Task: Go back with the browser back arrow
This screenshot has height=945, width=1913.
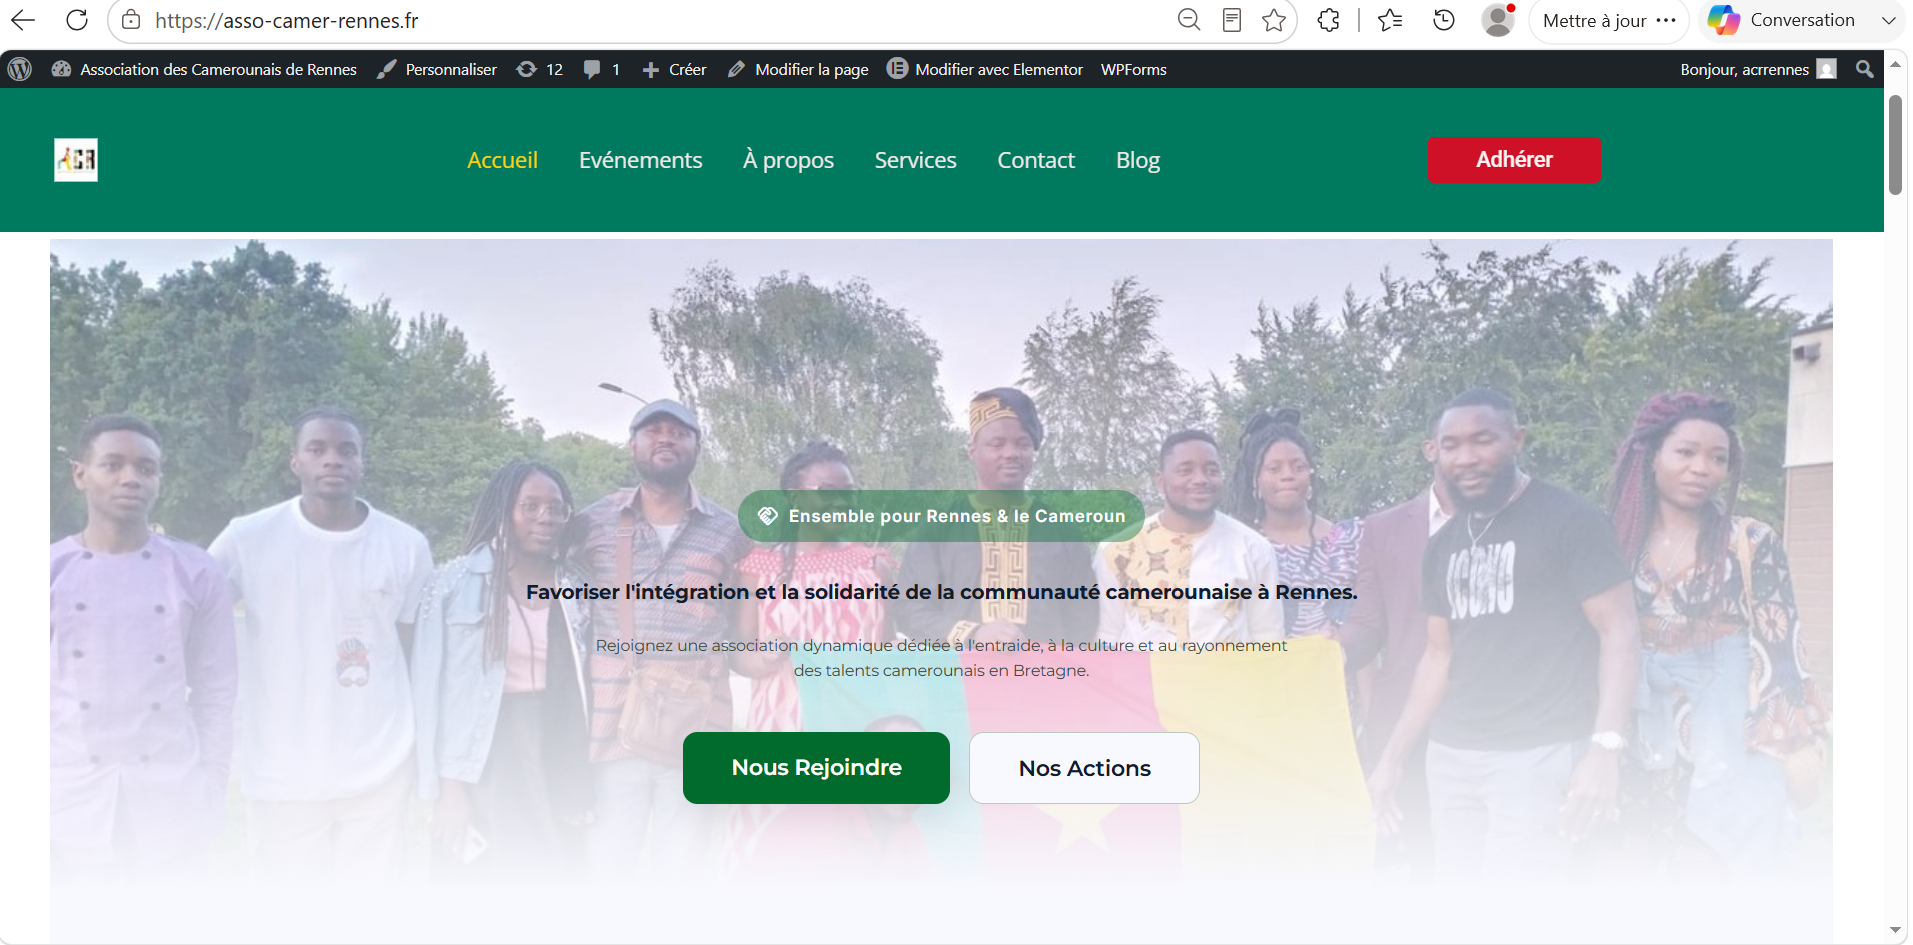Action: 23,20
